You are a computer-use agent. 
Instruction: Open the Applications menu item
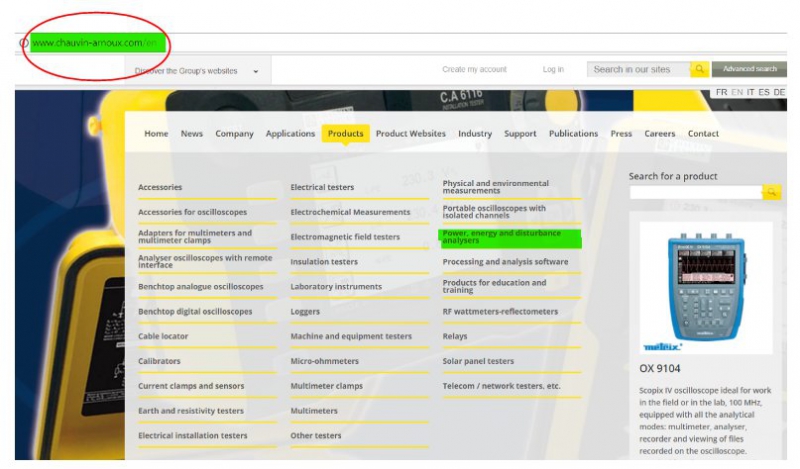pyautogui.click(x=290, y=134)
